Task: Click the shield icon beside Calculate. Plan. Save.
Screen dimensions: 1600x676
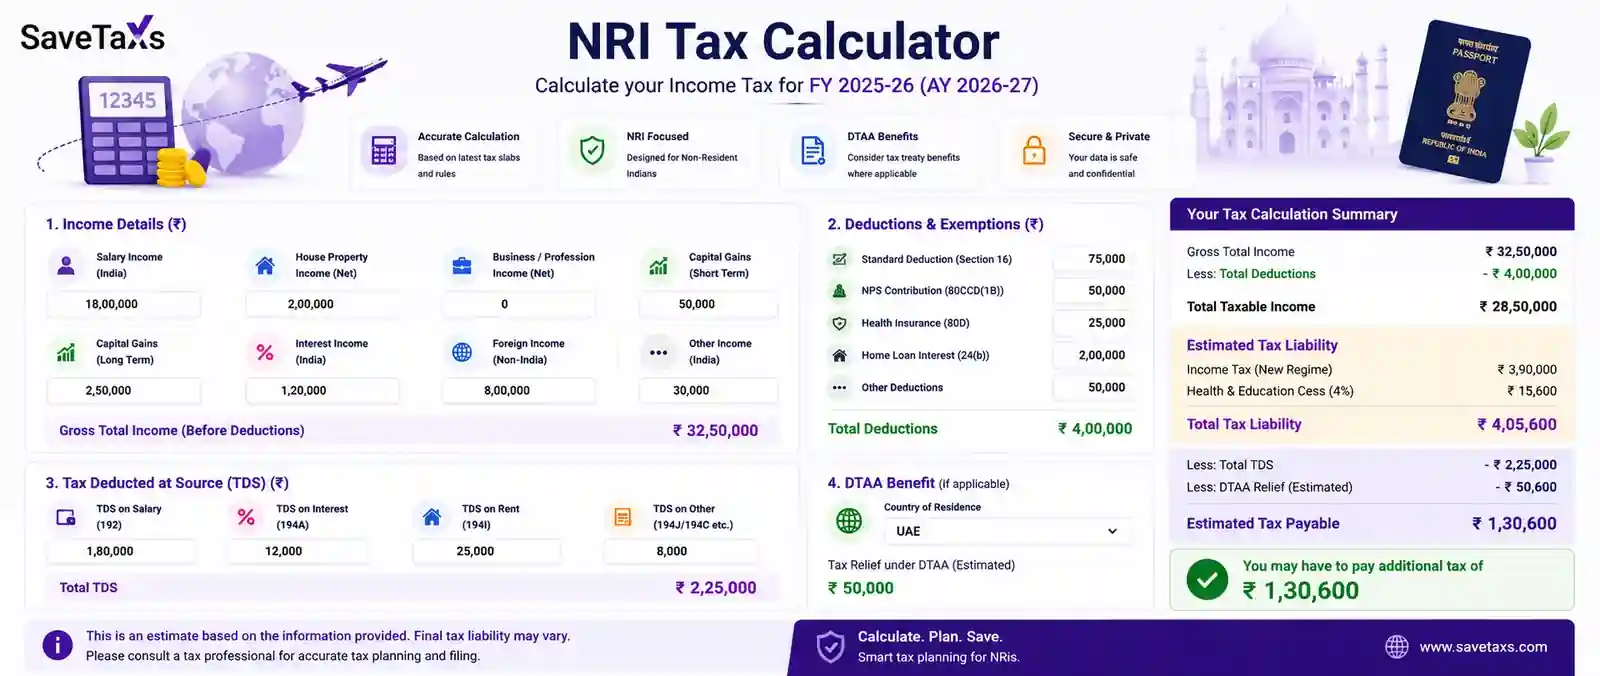Action: tap(830, 647)
